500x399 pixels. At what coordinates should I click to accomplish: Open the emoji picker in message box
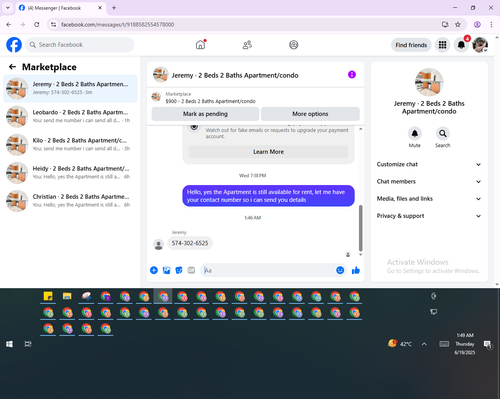(x=340, y=270)
